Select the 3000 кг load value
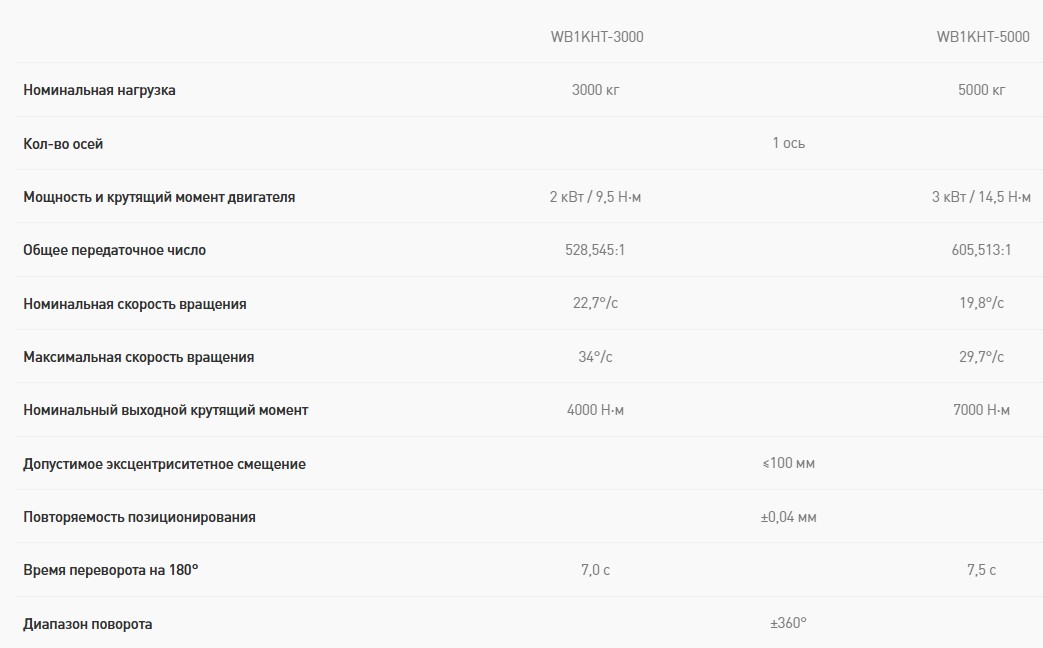The image size is (1043, 648). pyautogui.click(x=596, y=90)
